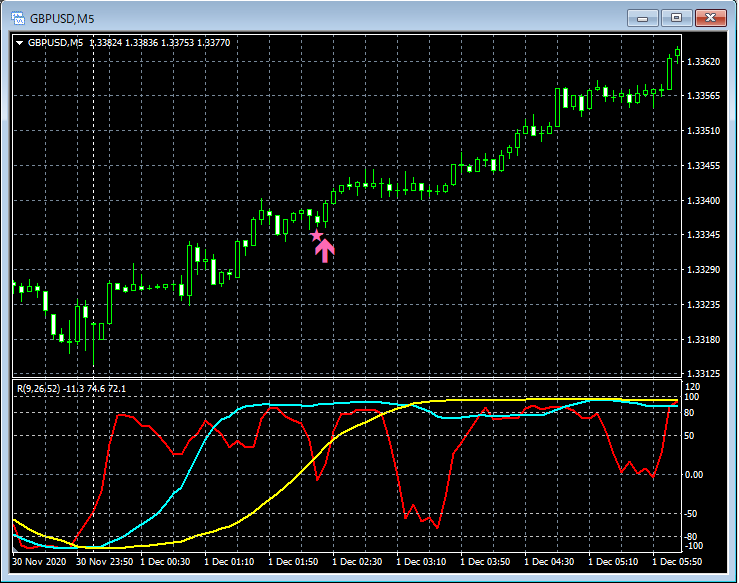Click the chart window icon in title bar
Viewport: 739px width, 583px height.
pyautogui.click(x=17, y=17)
